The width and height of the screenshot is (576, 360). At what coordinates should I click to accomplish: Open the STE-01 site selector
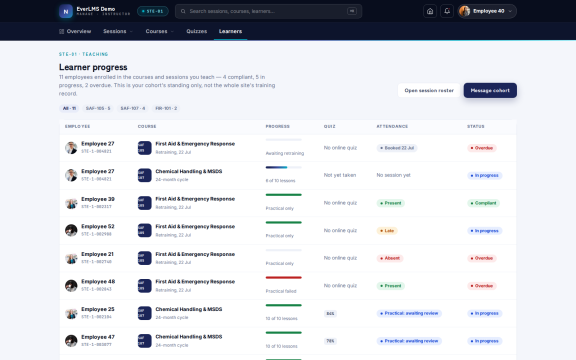(x=153, y=11)
